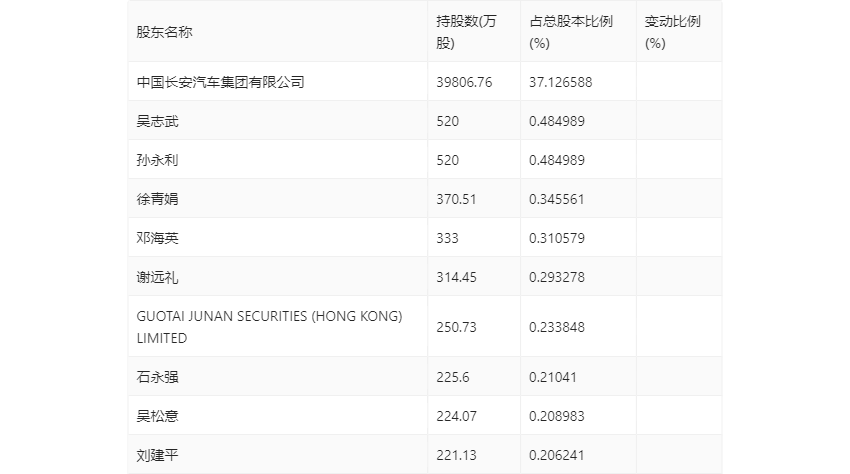The image size is (850, 474).
Task: Click the 持股数(万股) column header
Action: tap(466, 32)
